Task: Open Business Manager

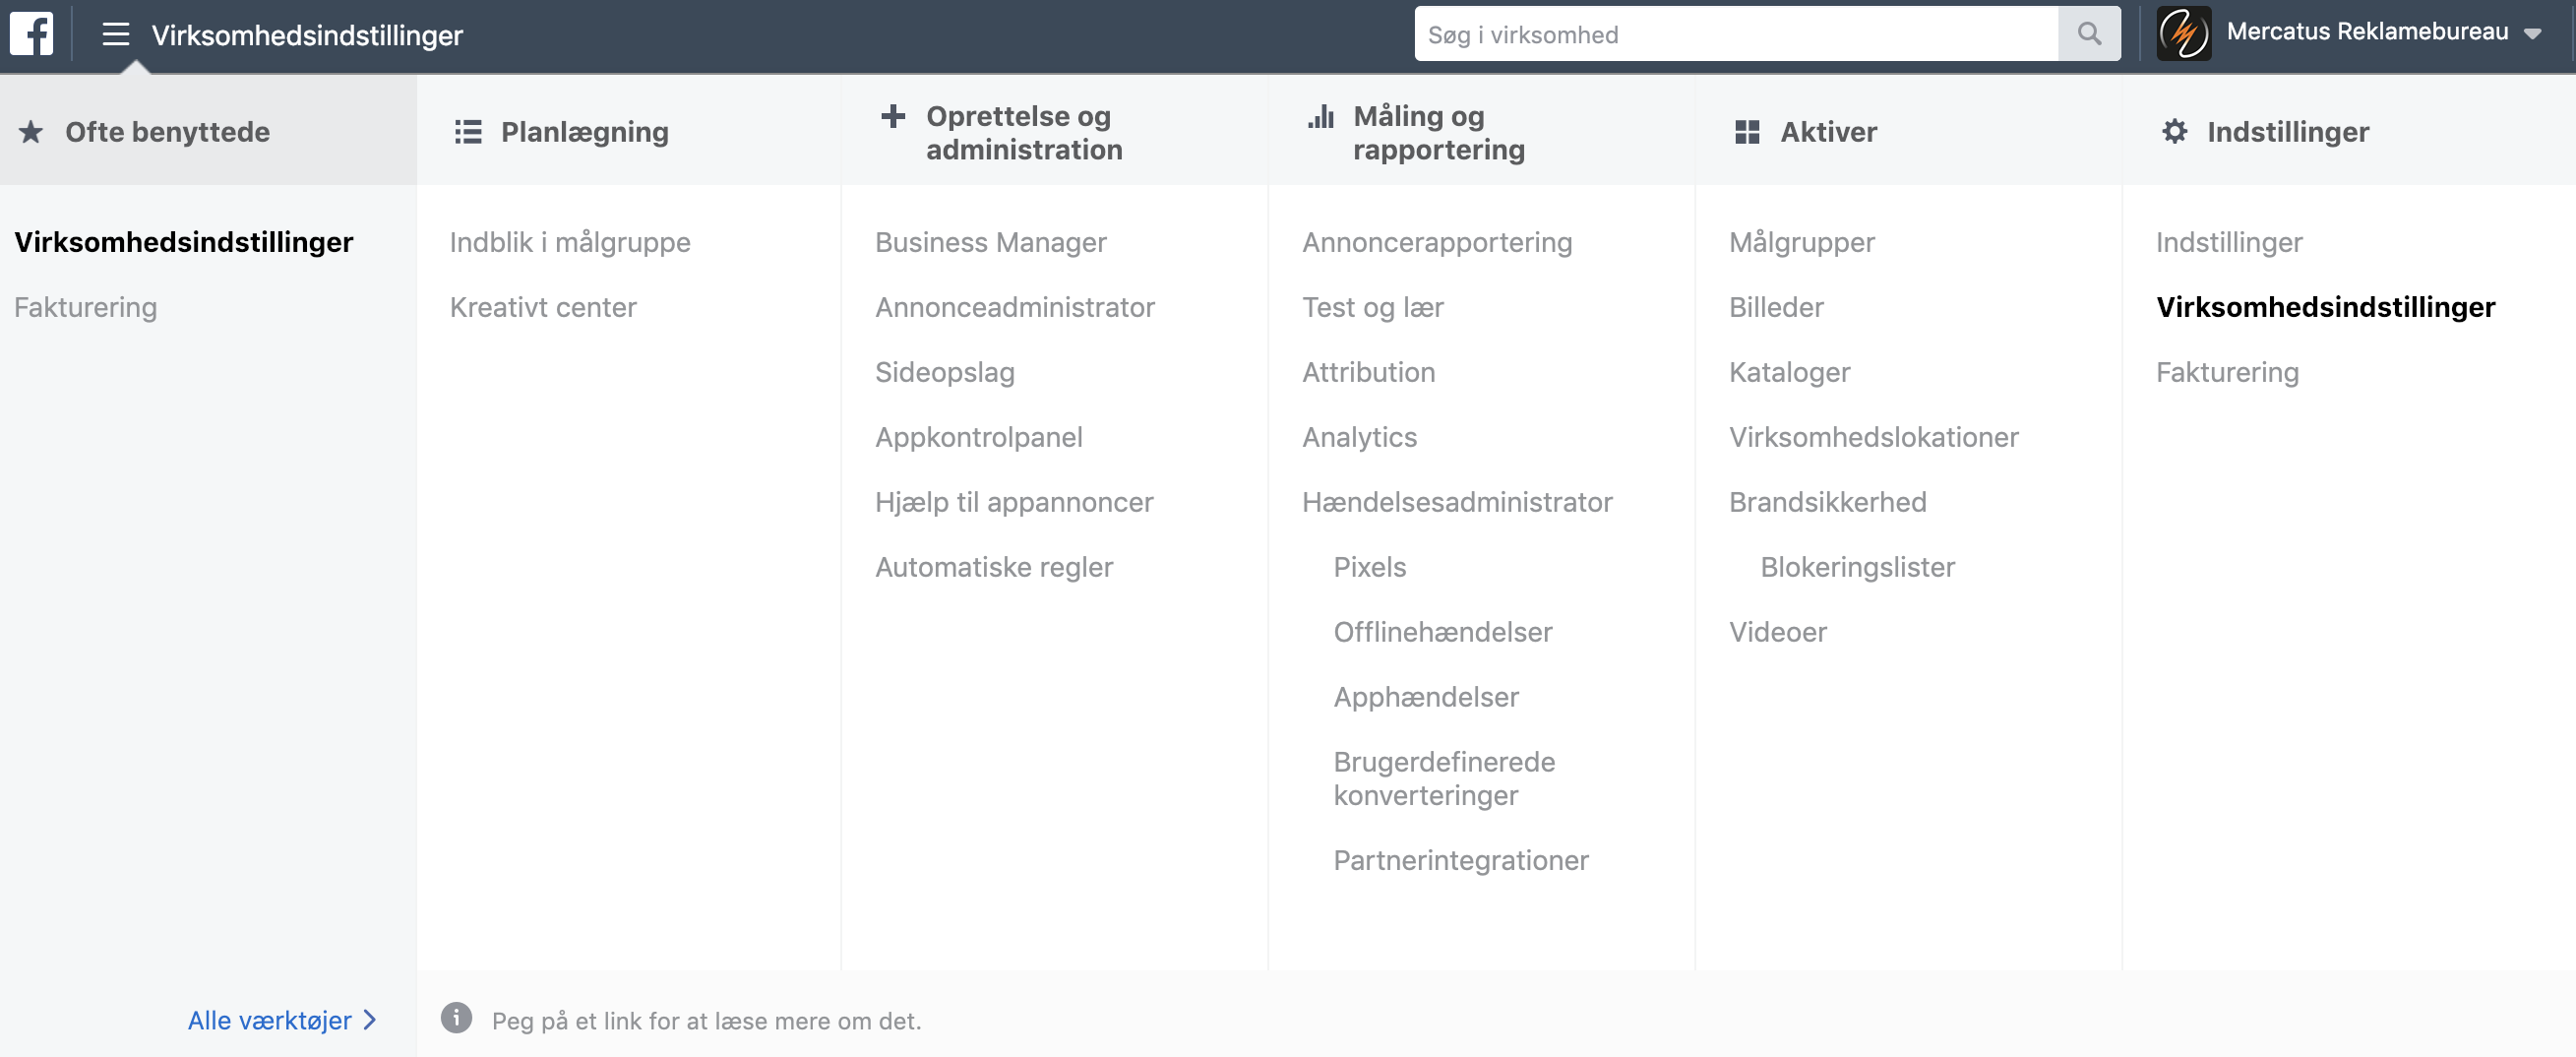Action: pyautogui.click(x=991, y=241)
